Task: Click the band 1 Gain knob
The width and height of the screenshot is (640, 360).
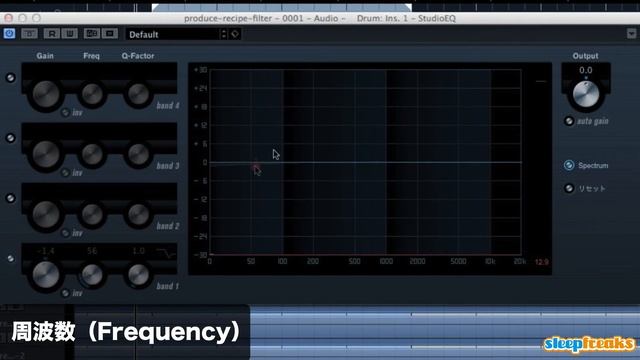Action: (45, 274)
